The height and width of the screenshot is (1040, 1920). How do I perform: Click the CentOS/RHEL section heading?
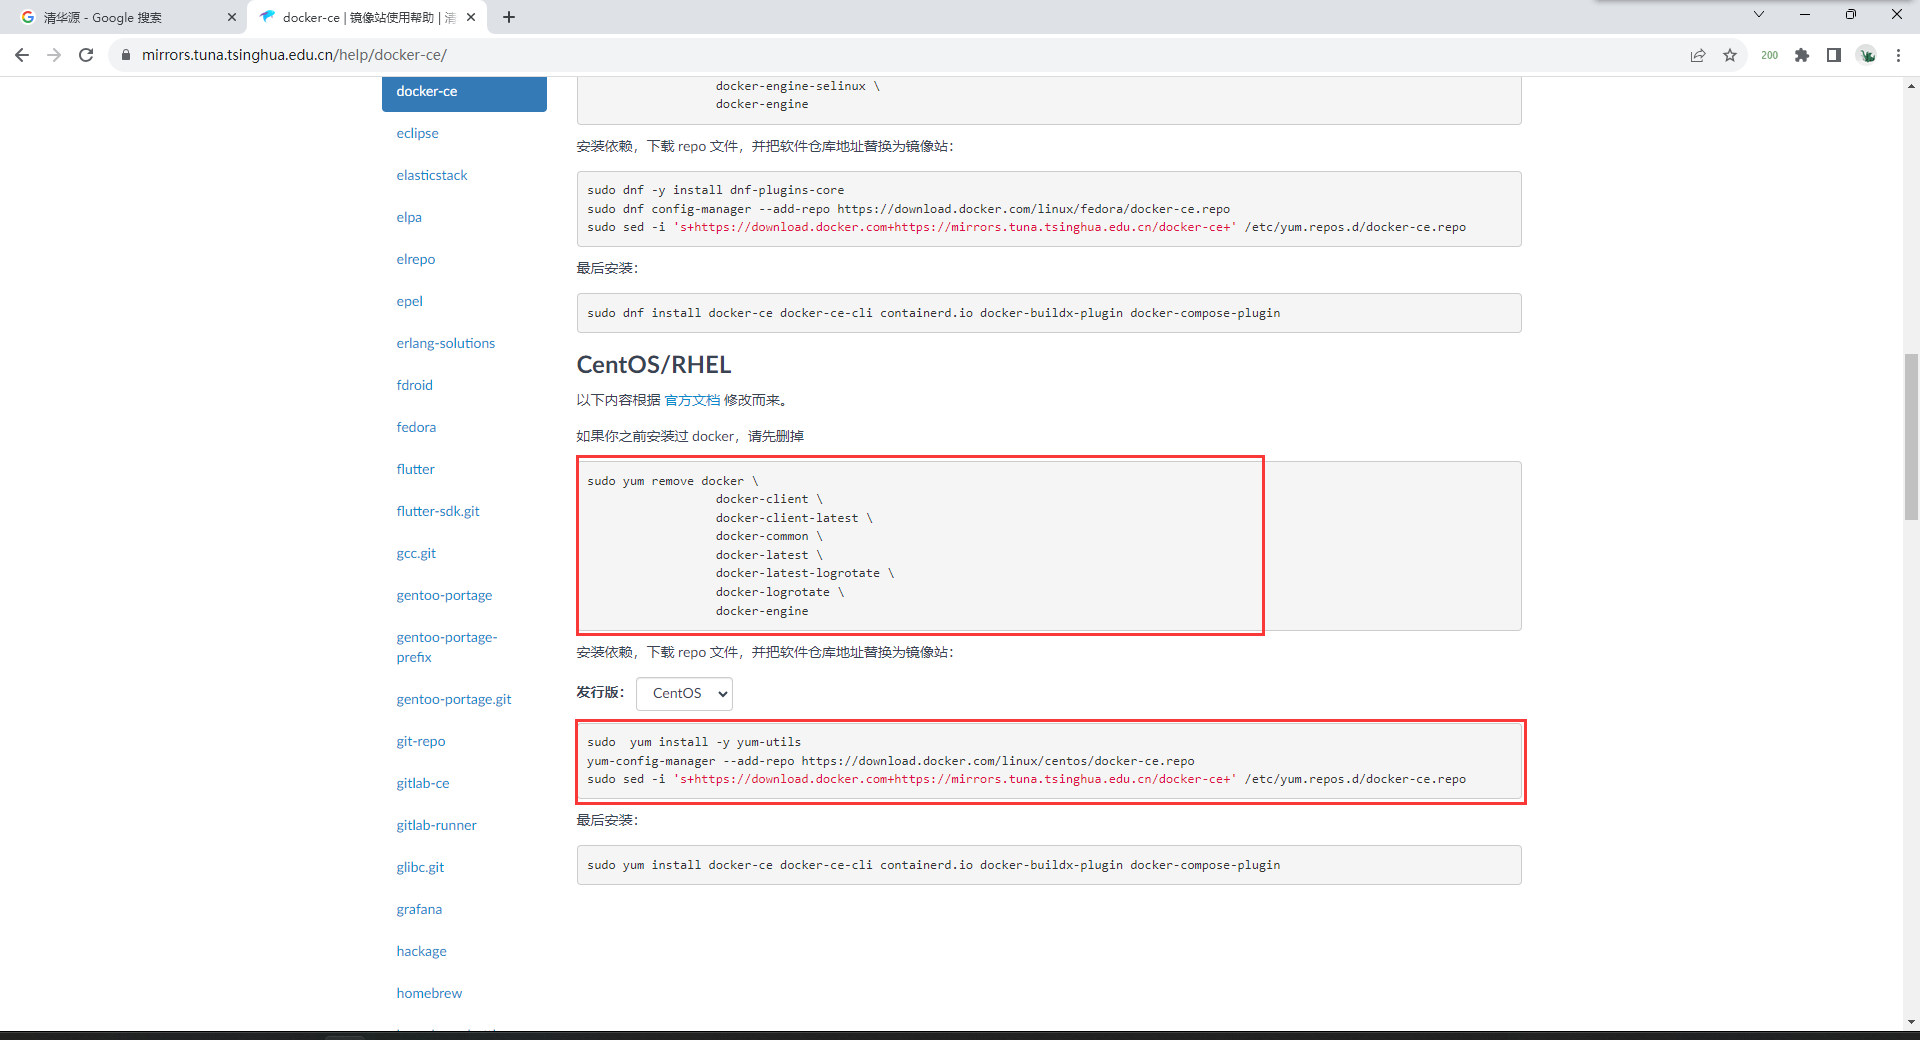click(x=654, y=365)
